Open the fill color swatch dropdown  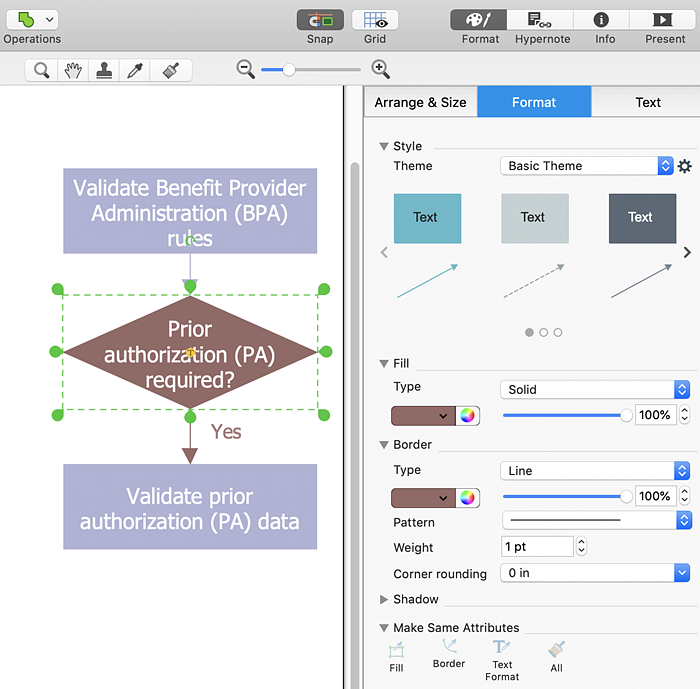point(423,416)
